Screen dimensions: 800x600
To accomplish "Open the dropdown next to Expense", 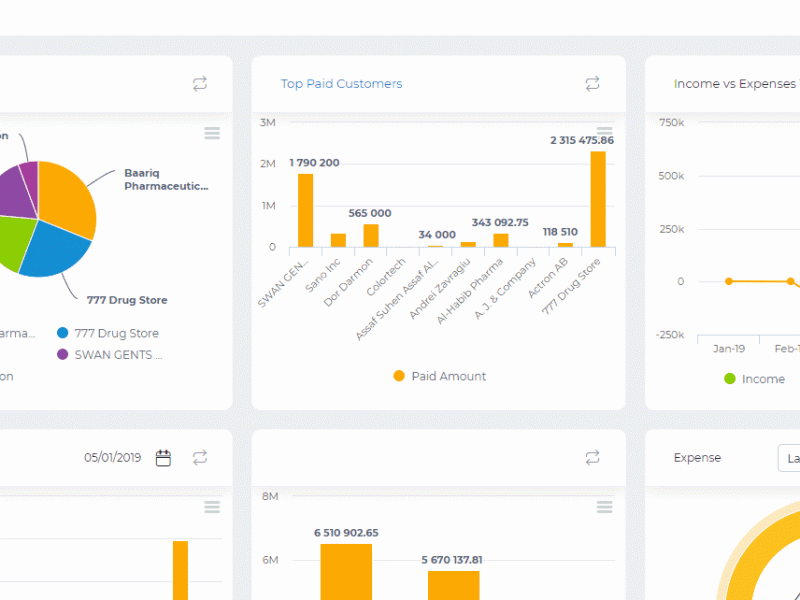I will [x=789, y=458].
